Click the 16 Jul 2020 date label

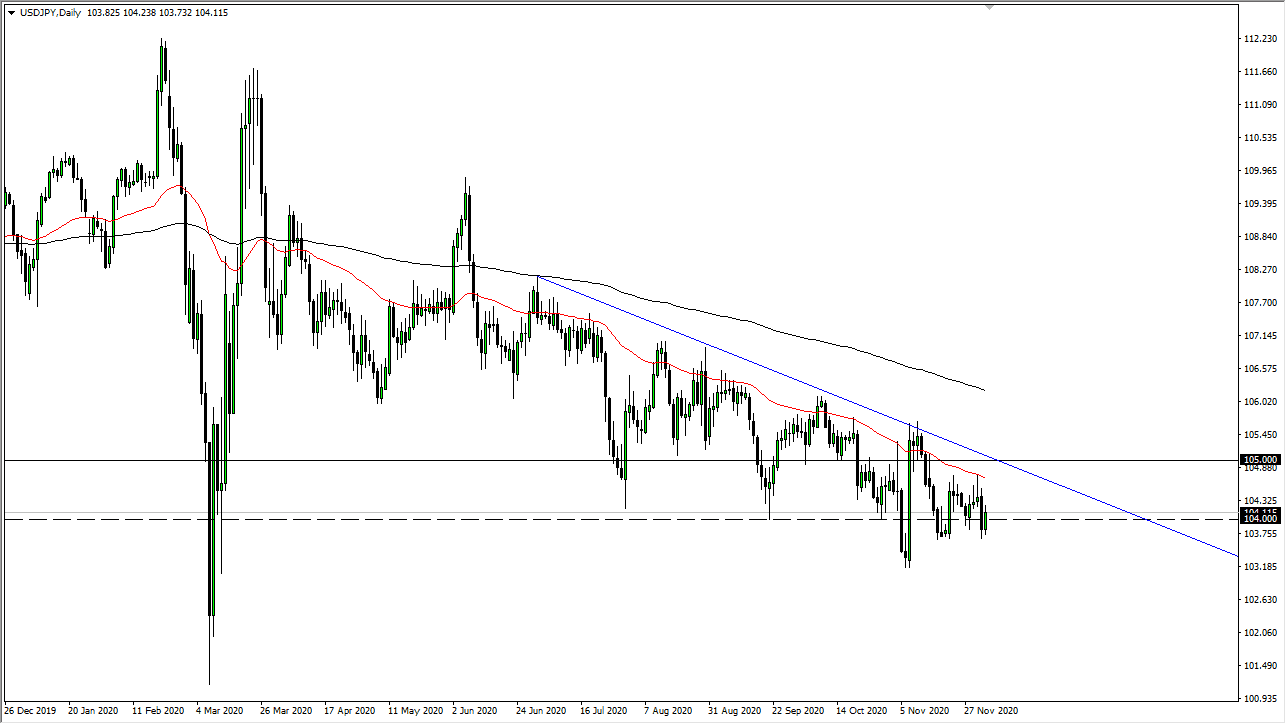point(604,711)
